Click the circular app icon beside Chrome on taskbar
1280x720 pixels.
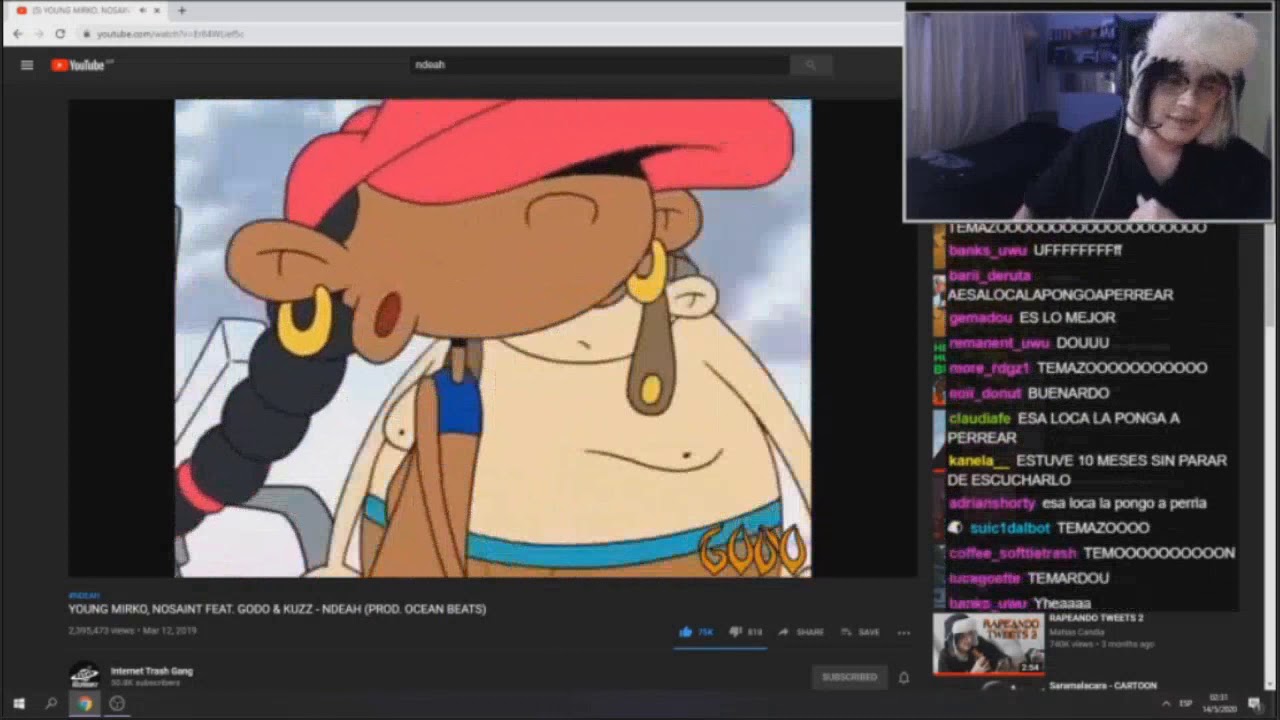[x=117, y=704]
